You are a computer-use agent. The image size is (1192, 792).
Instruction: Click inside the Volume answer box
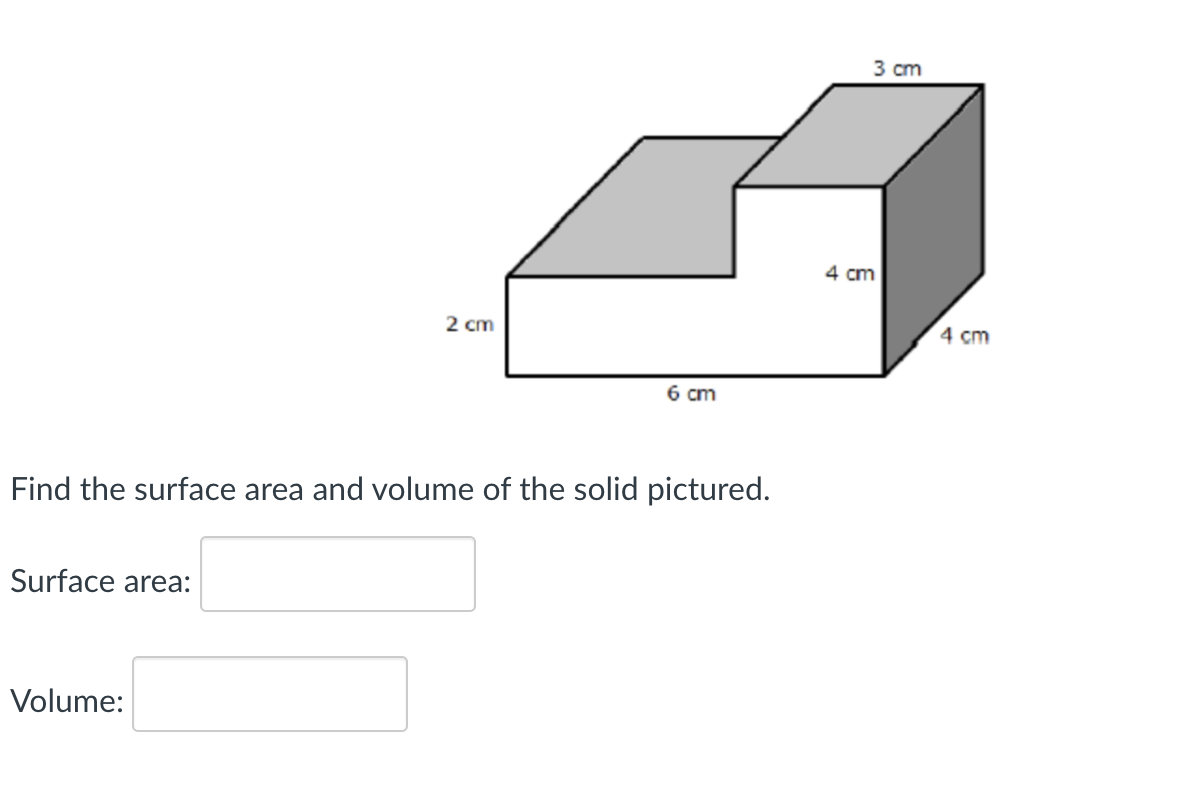[269, 694]
